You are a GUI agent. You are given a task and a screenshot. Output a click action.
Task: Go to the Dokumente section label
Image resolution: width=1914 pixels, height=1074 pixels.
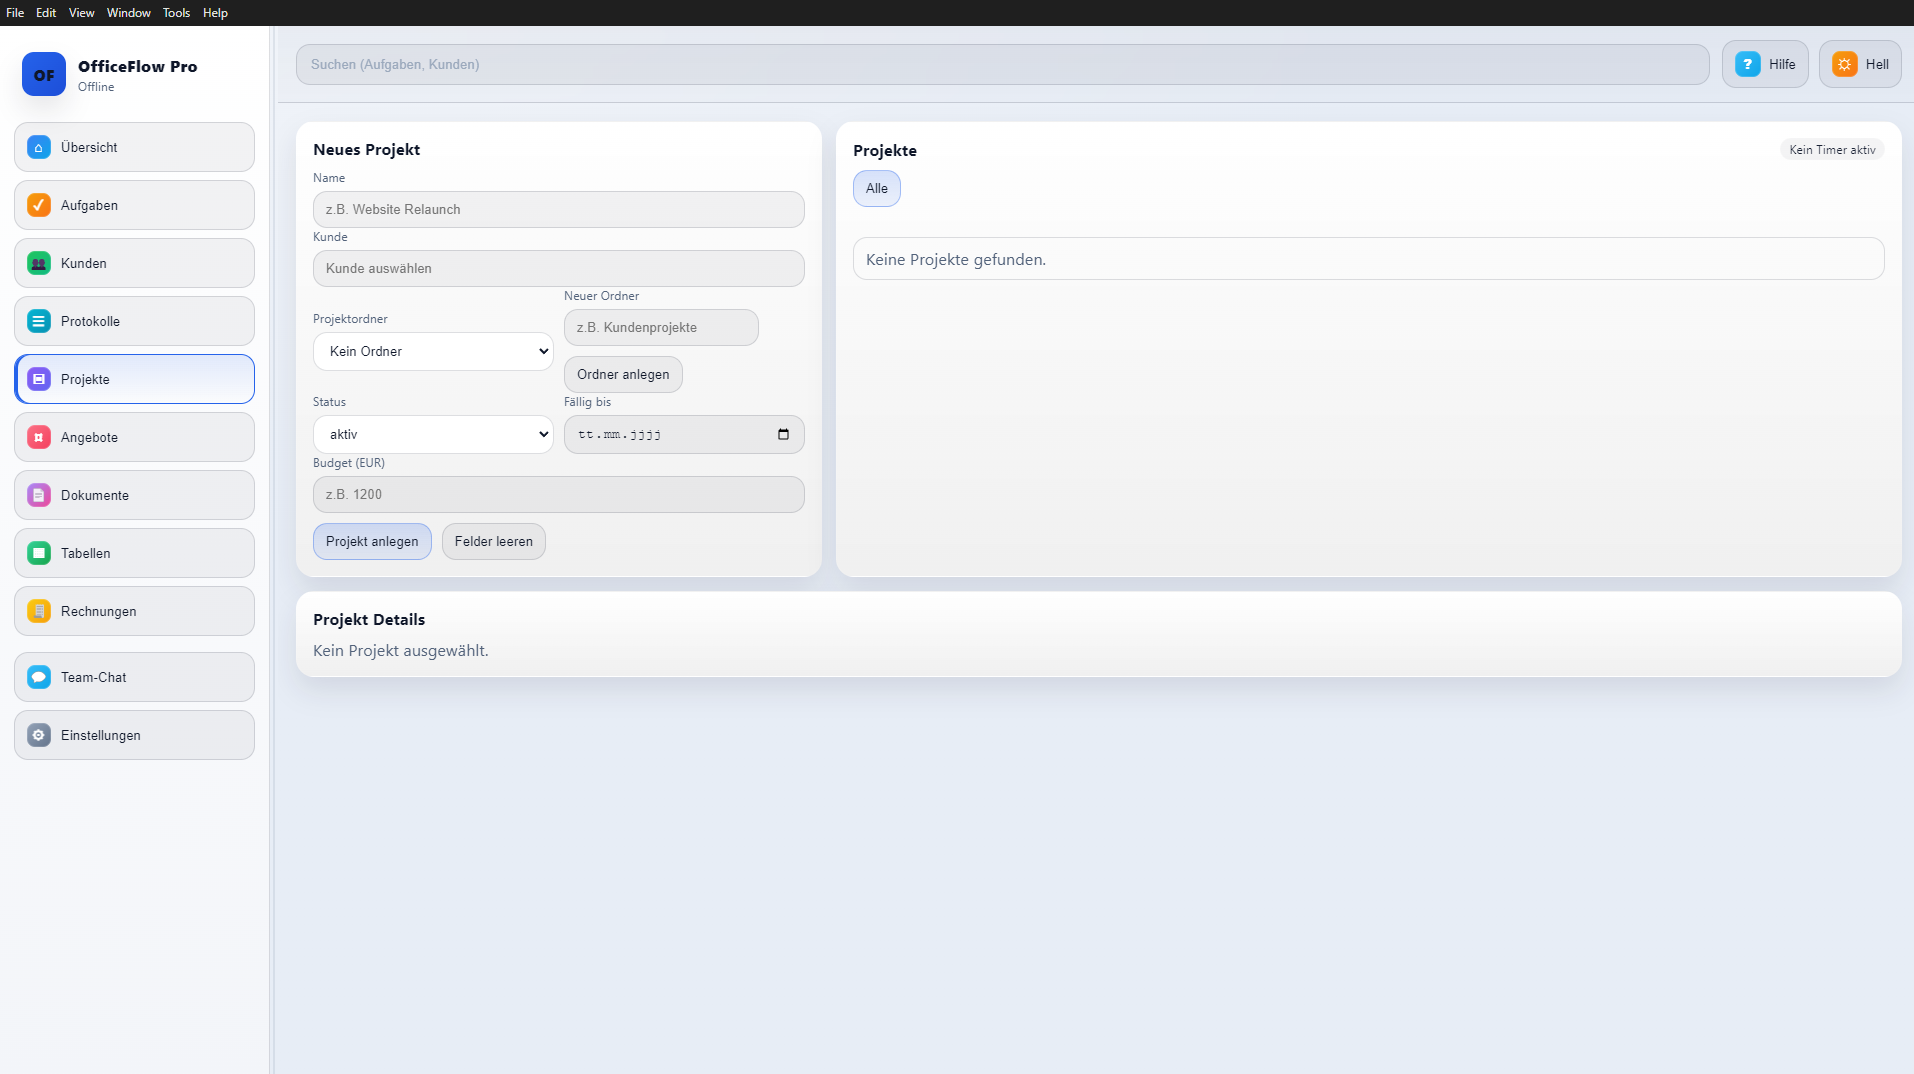pos(94,495)
